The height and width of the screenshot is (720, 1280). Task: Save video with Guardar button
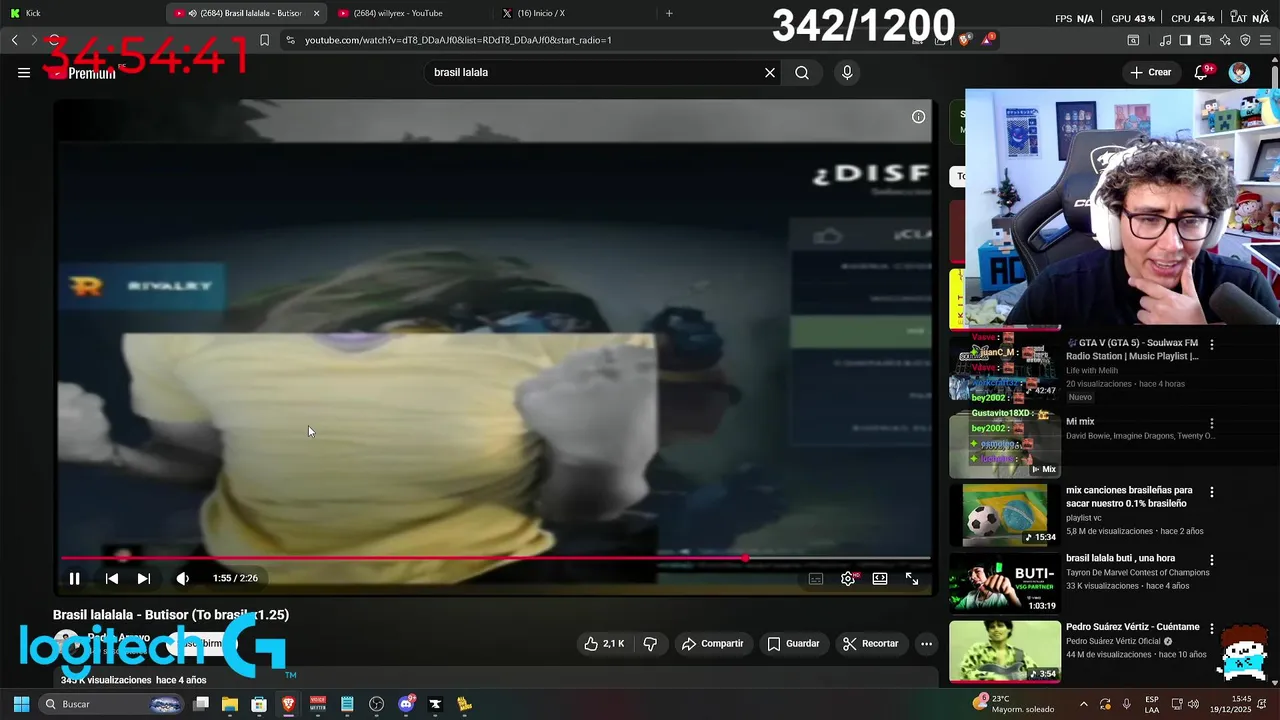[793, 643]
